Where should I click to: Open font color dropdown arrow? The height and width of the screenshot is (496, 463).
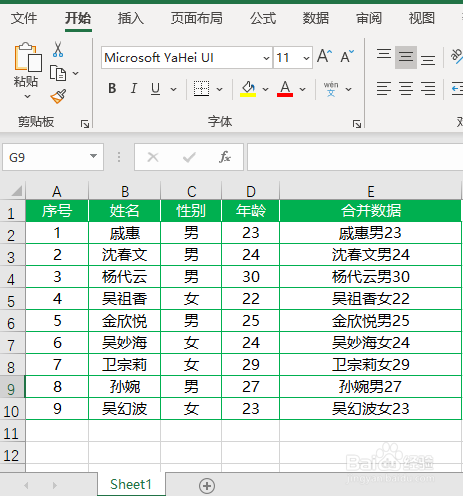coord(302,89)
